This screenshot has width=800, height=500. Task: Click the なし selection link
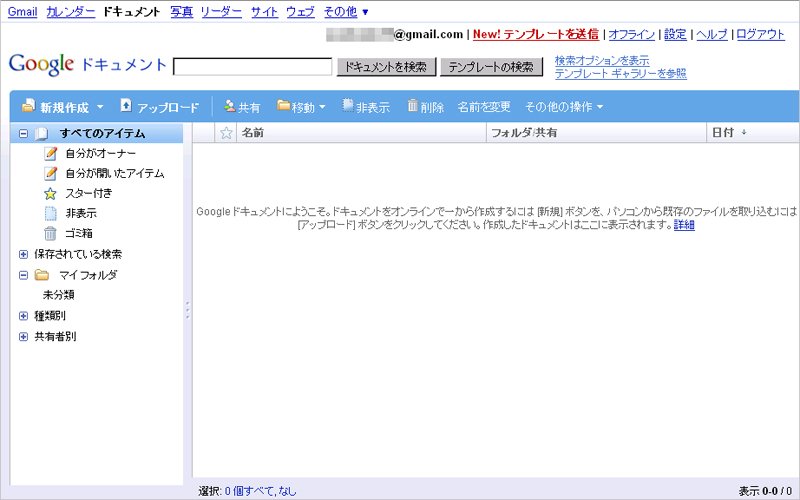[x=287, y=491]
